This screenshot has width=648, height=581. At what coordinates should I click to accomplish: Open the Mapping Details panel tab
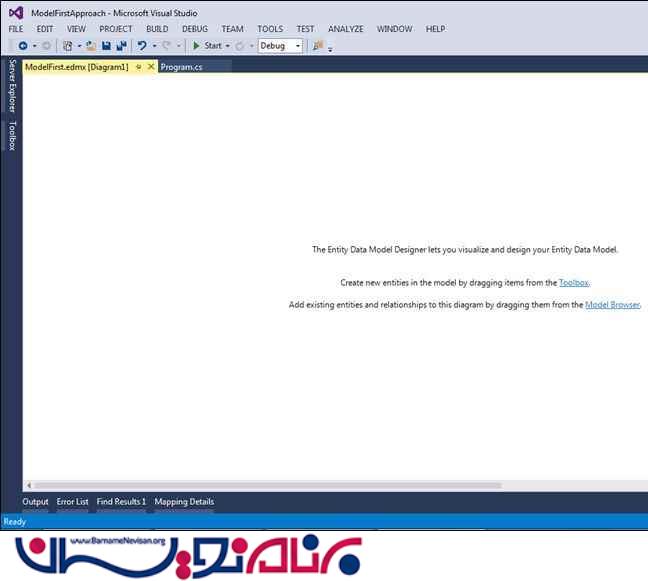[184, 502]
